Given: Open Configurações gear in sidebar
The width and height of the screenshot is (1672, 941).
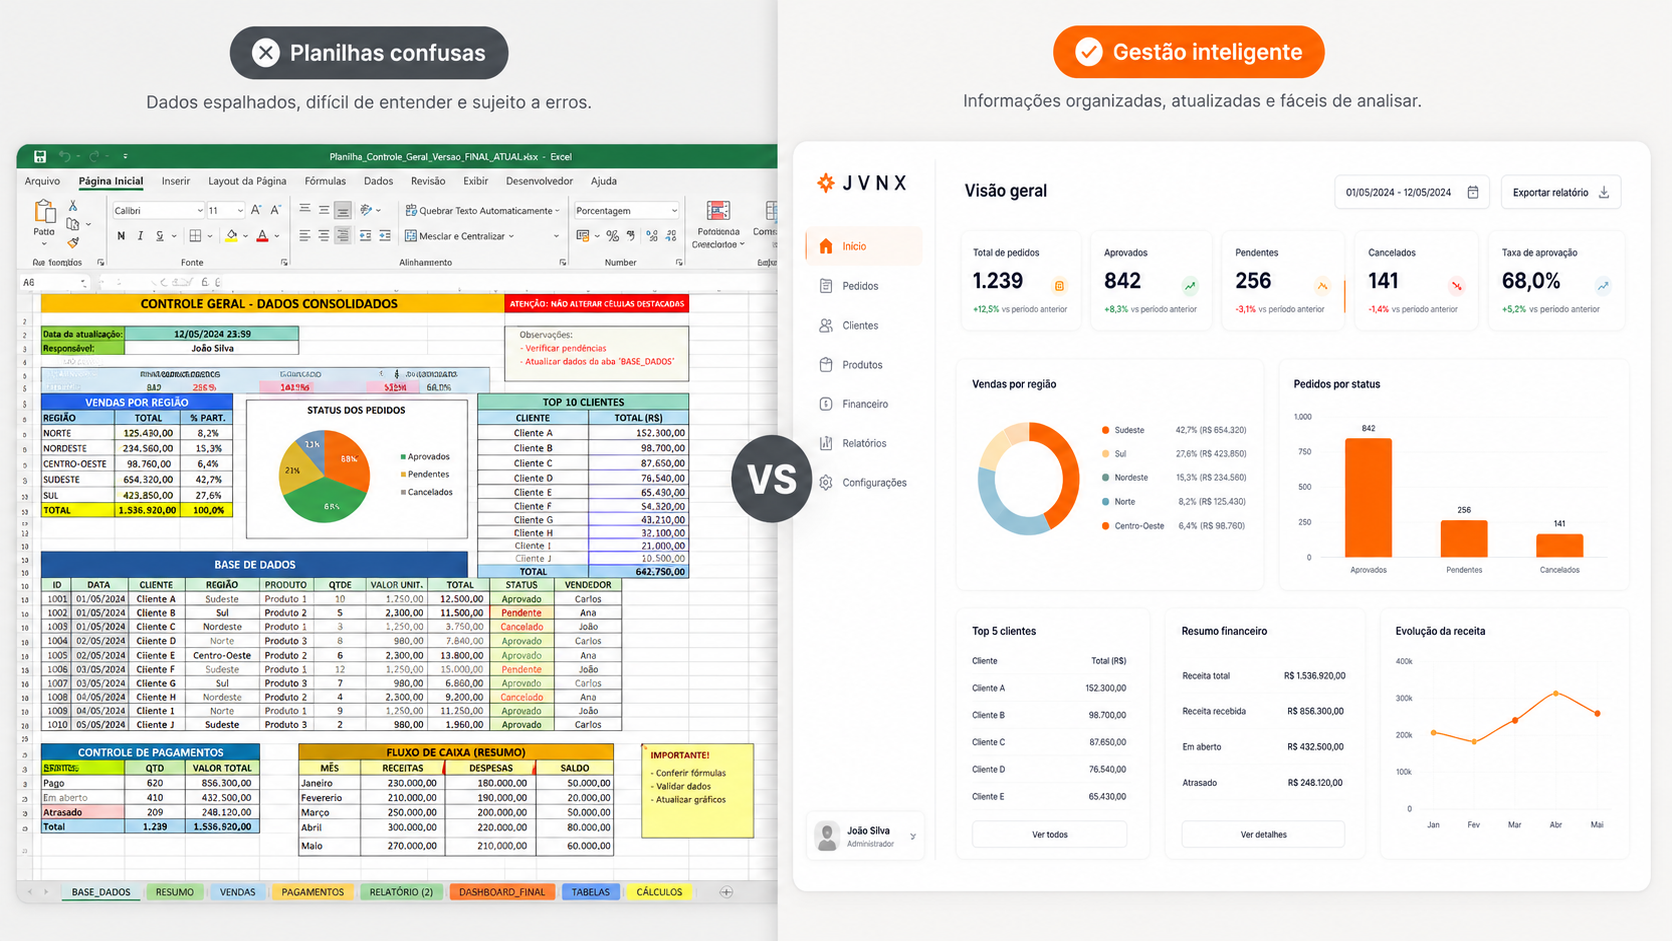Looking at the screenshot, I should [826, 482].
